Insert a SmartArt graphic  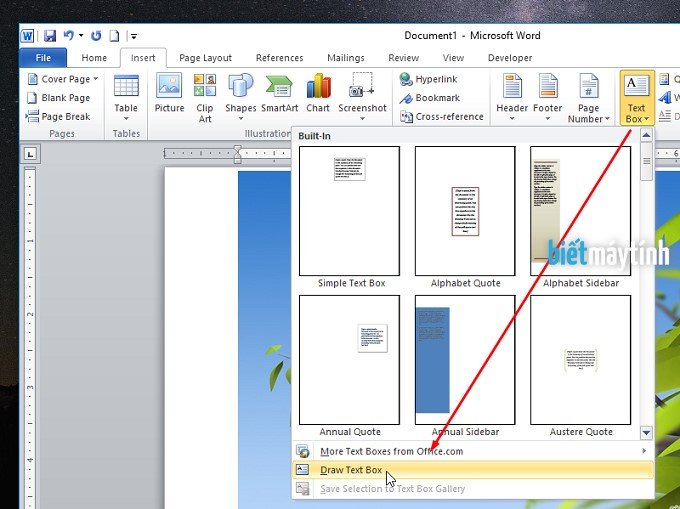279,94
